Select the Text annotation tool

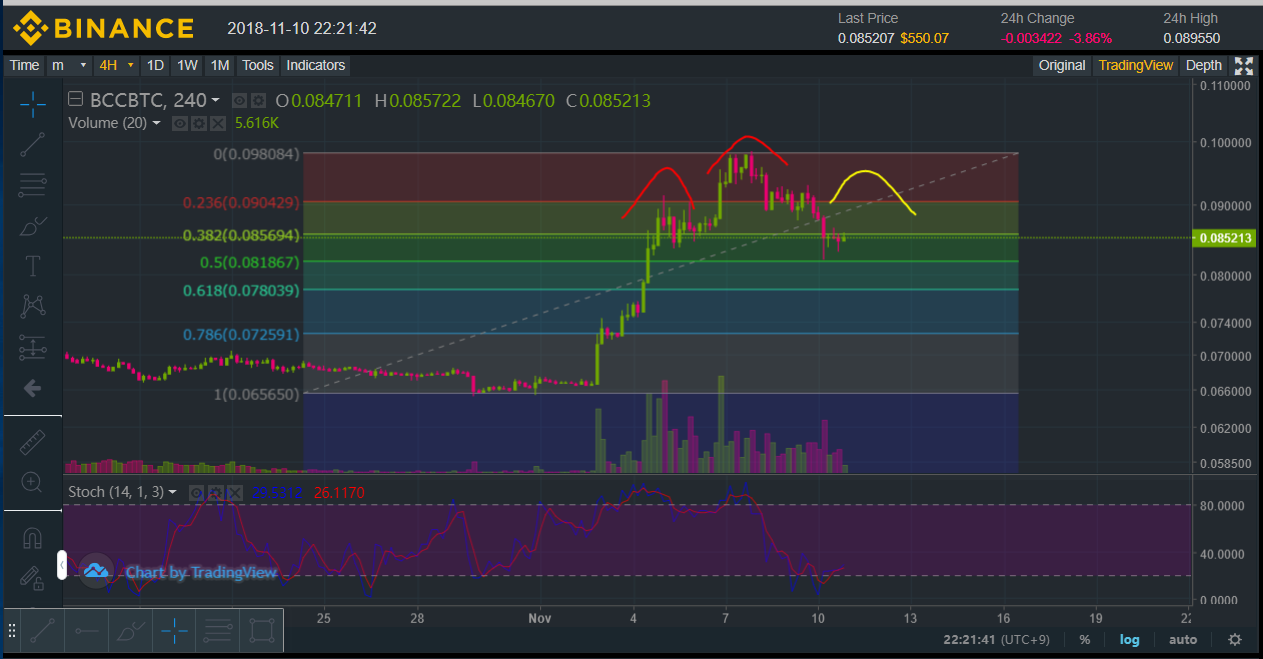[x=32, y=265]
